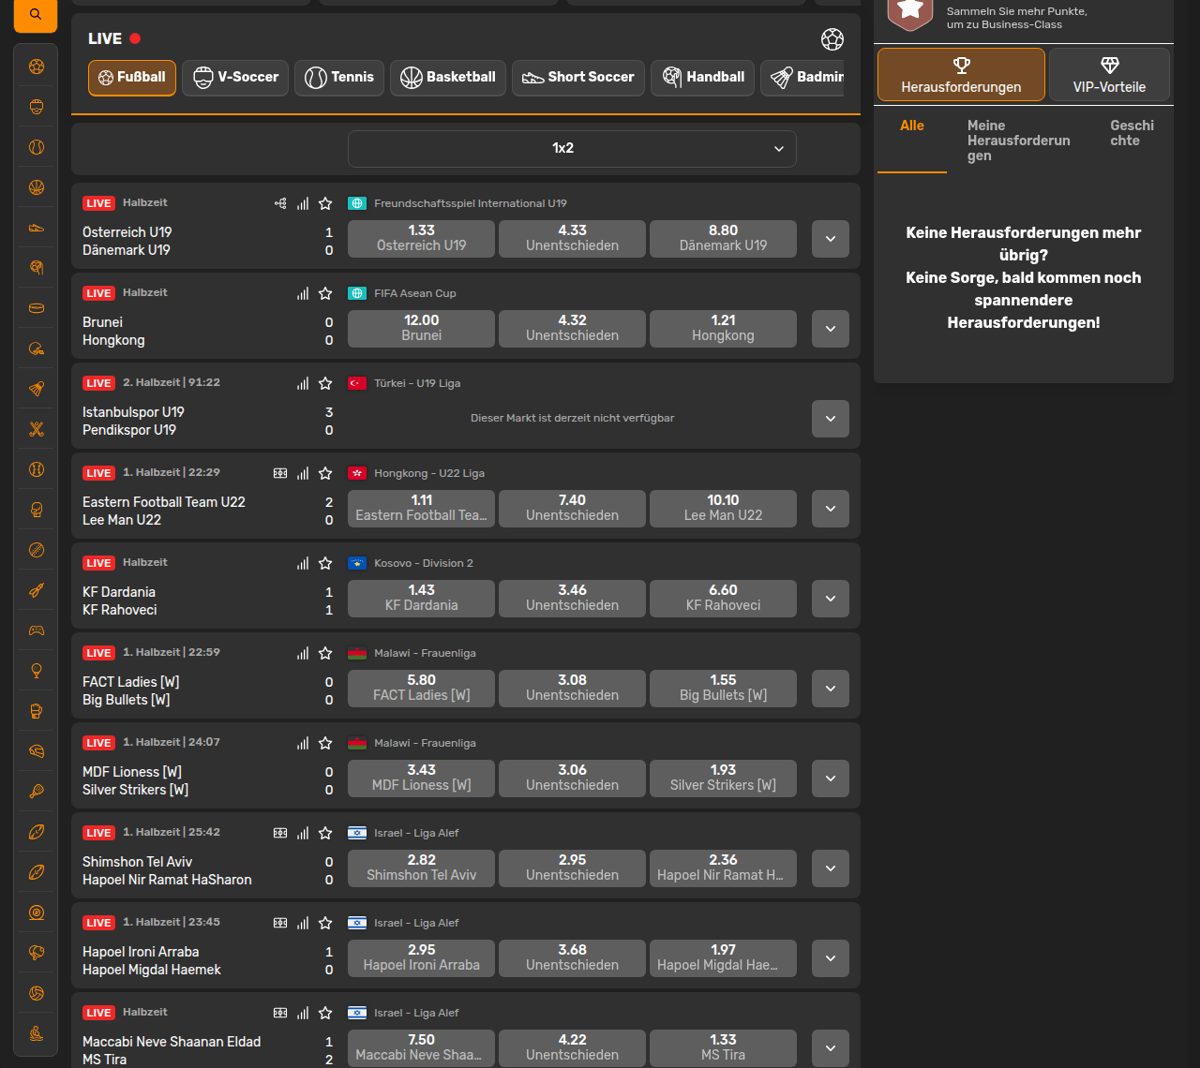Switch to the Handball live tab
Image resolution: width=1200 pixels, height=1068 pixels.
(x=702, y=78)
